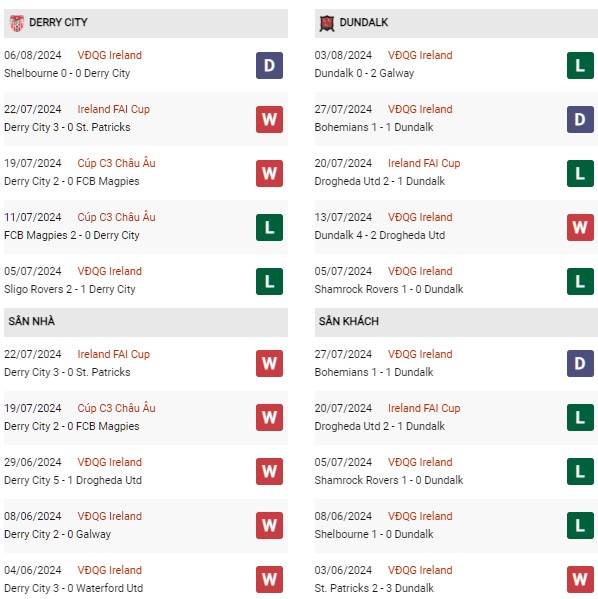Click the D badge for Shelbourne 0-0 Derry City
The image size is (598, 599).
(x=269, y=65)
